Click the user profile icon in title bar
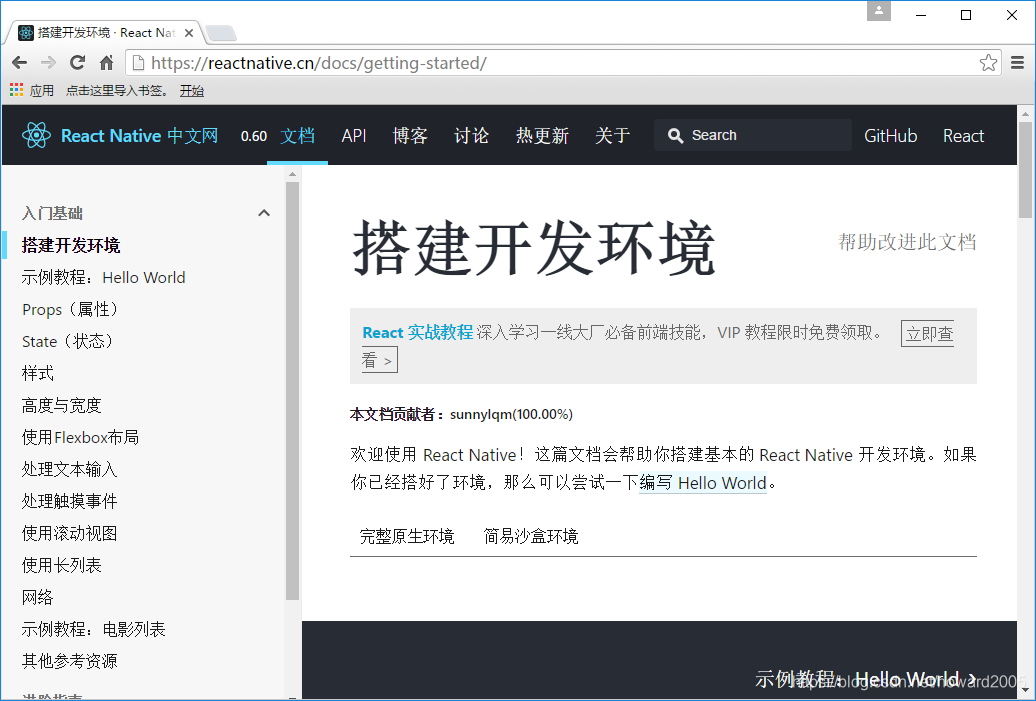Viewport: 1036px width, 701px height. (879, 11)
